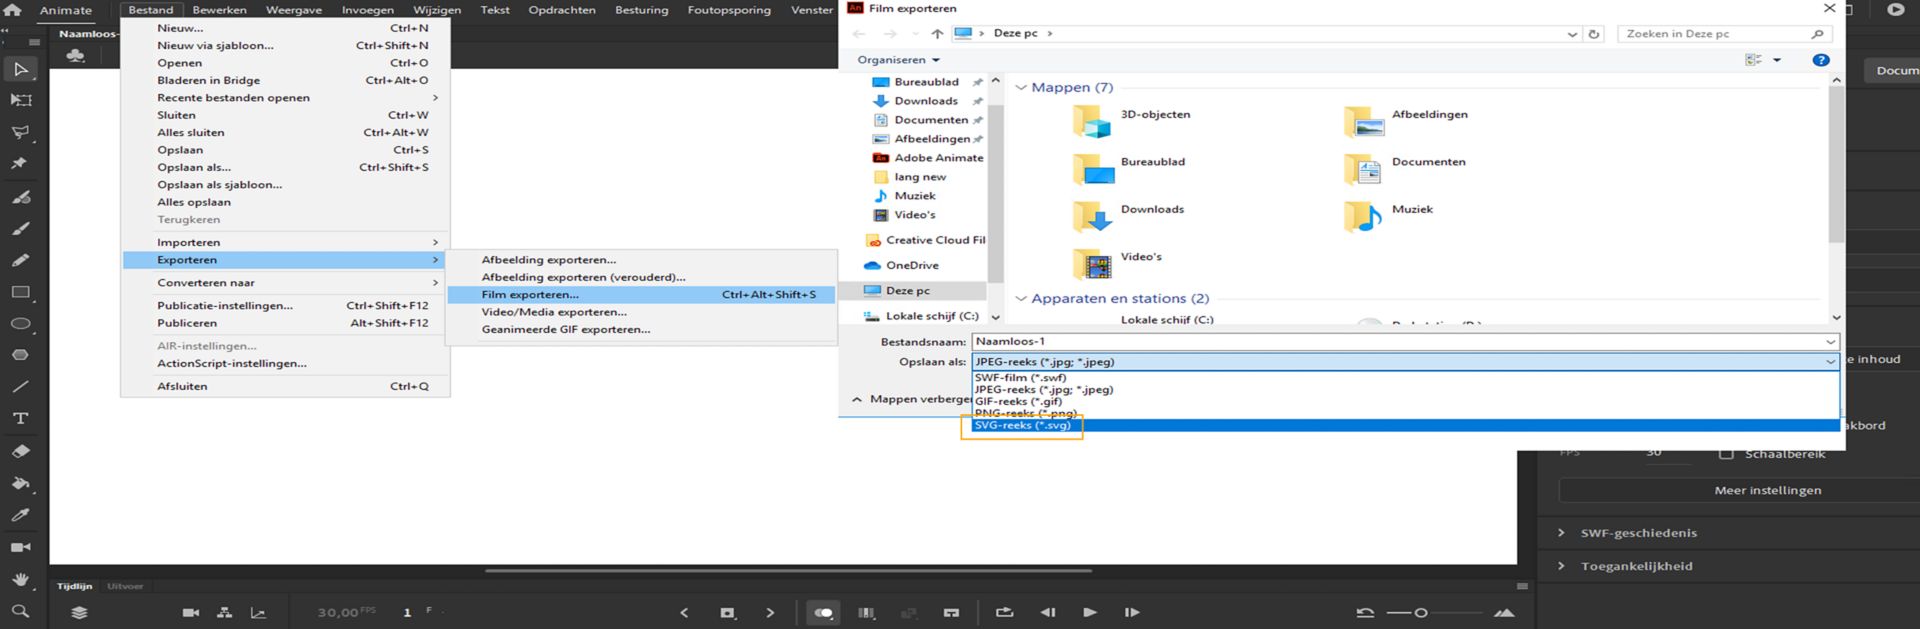Open the Organiseren dropdown

tap(898, 60)
